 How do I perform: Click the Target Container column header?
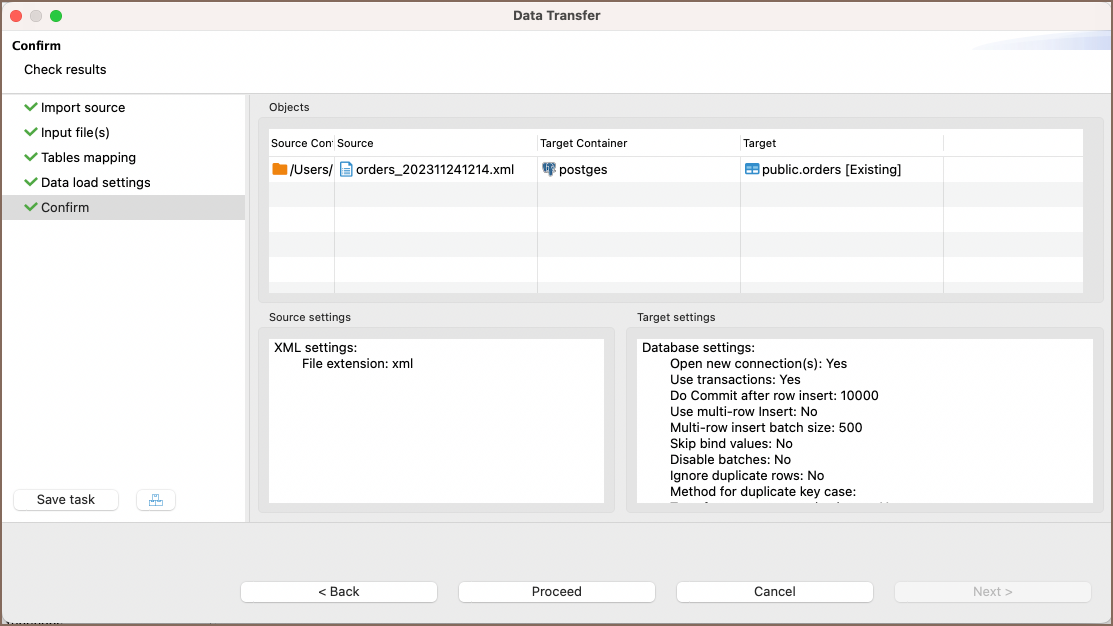tap(584, 144)
